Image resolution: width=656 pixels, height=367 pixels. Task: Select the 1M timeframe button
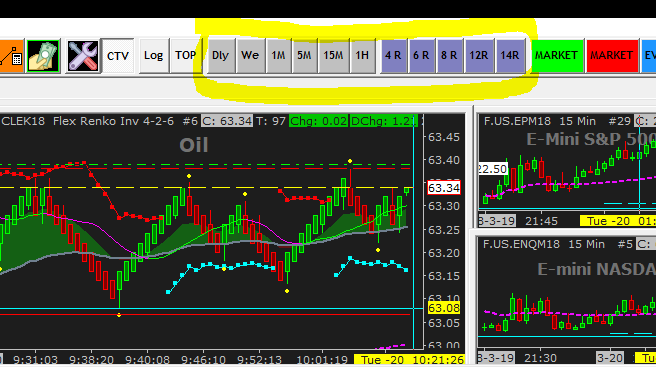279,56
